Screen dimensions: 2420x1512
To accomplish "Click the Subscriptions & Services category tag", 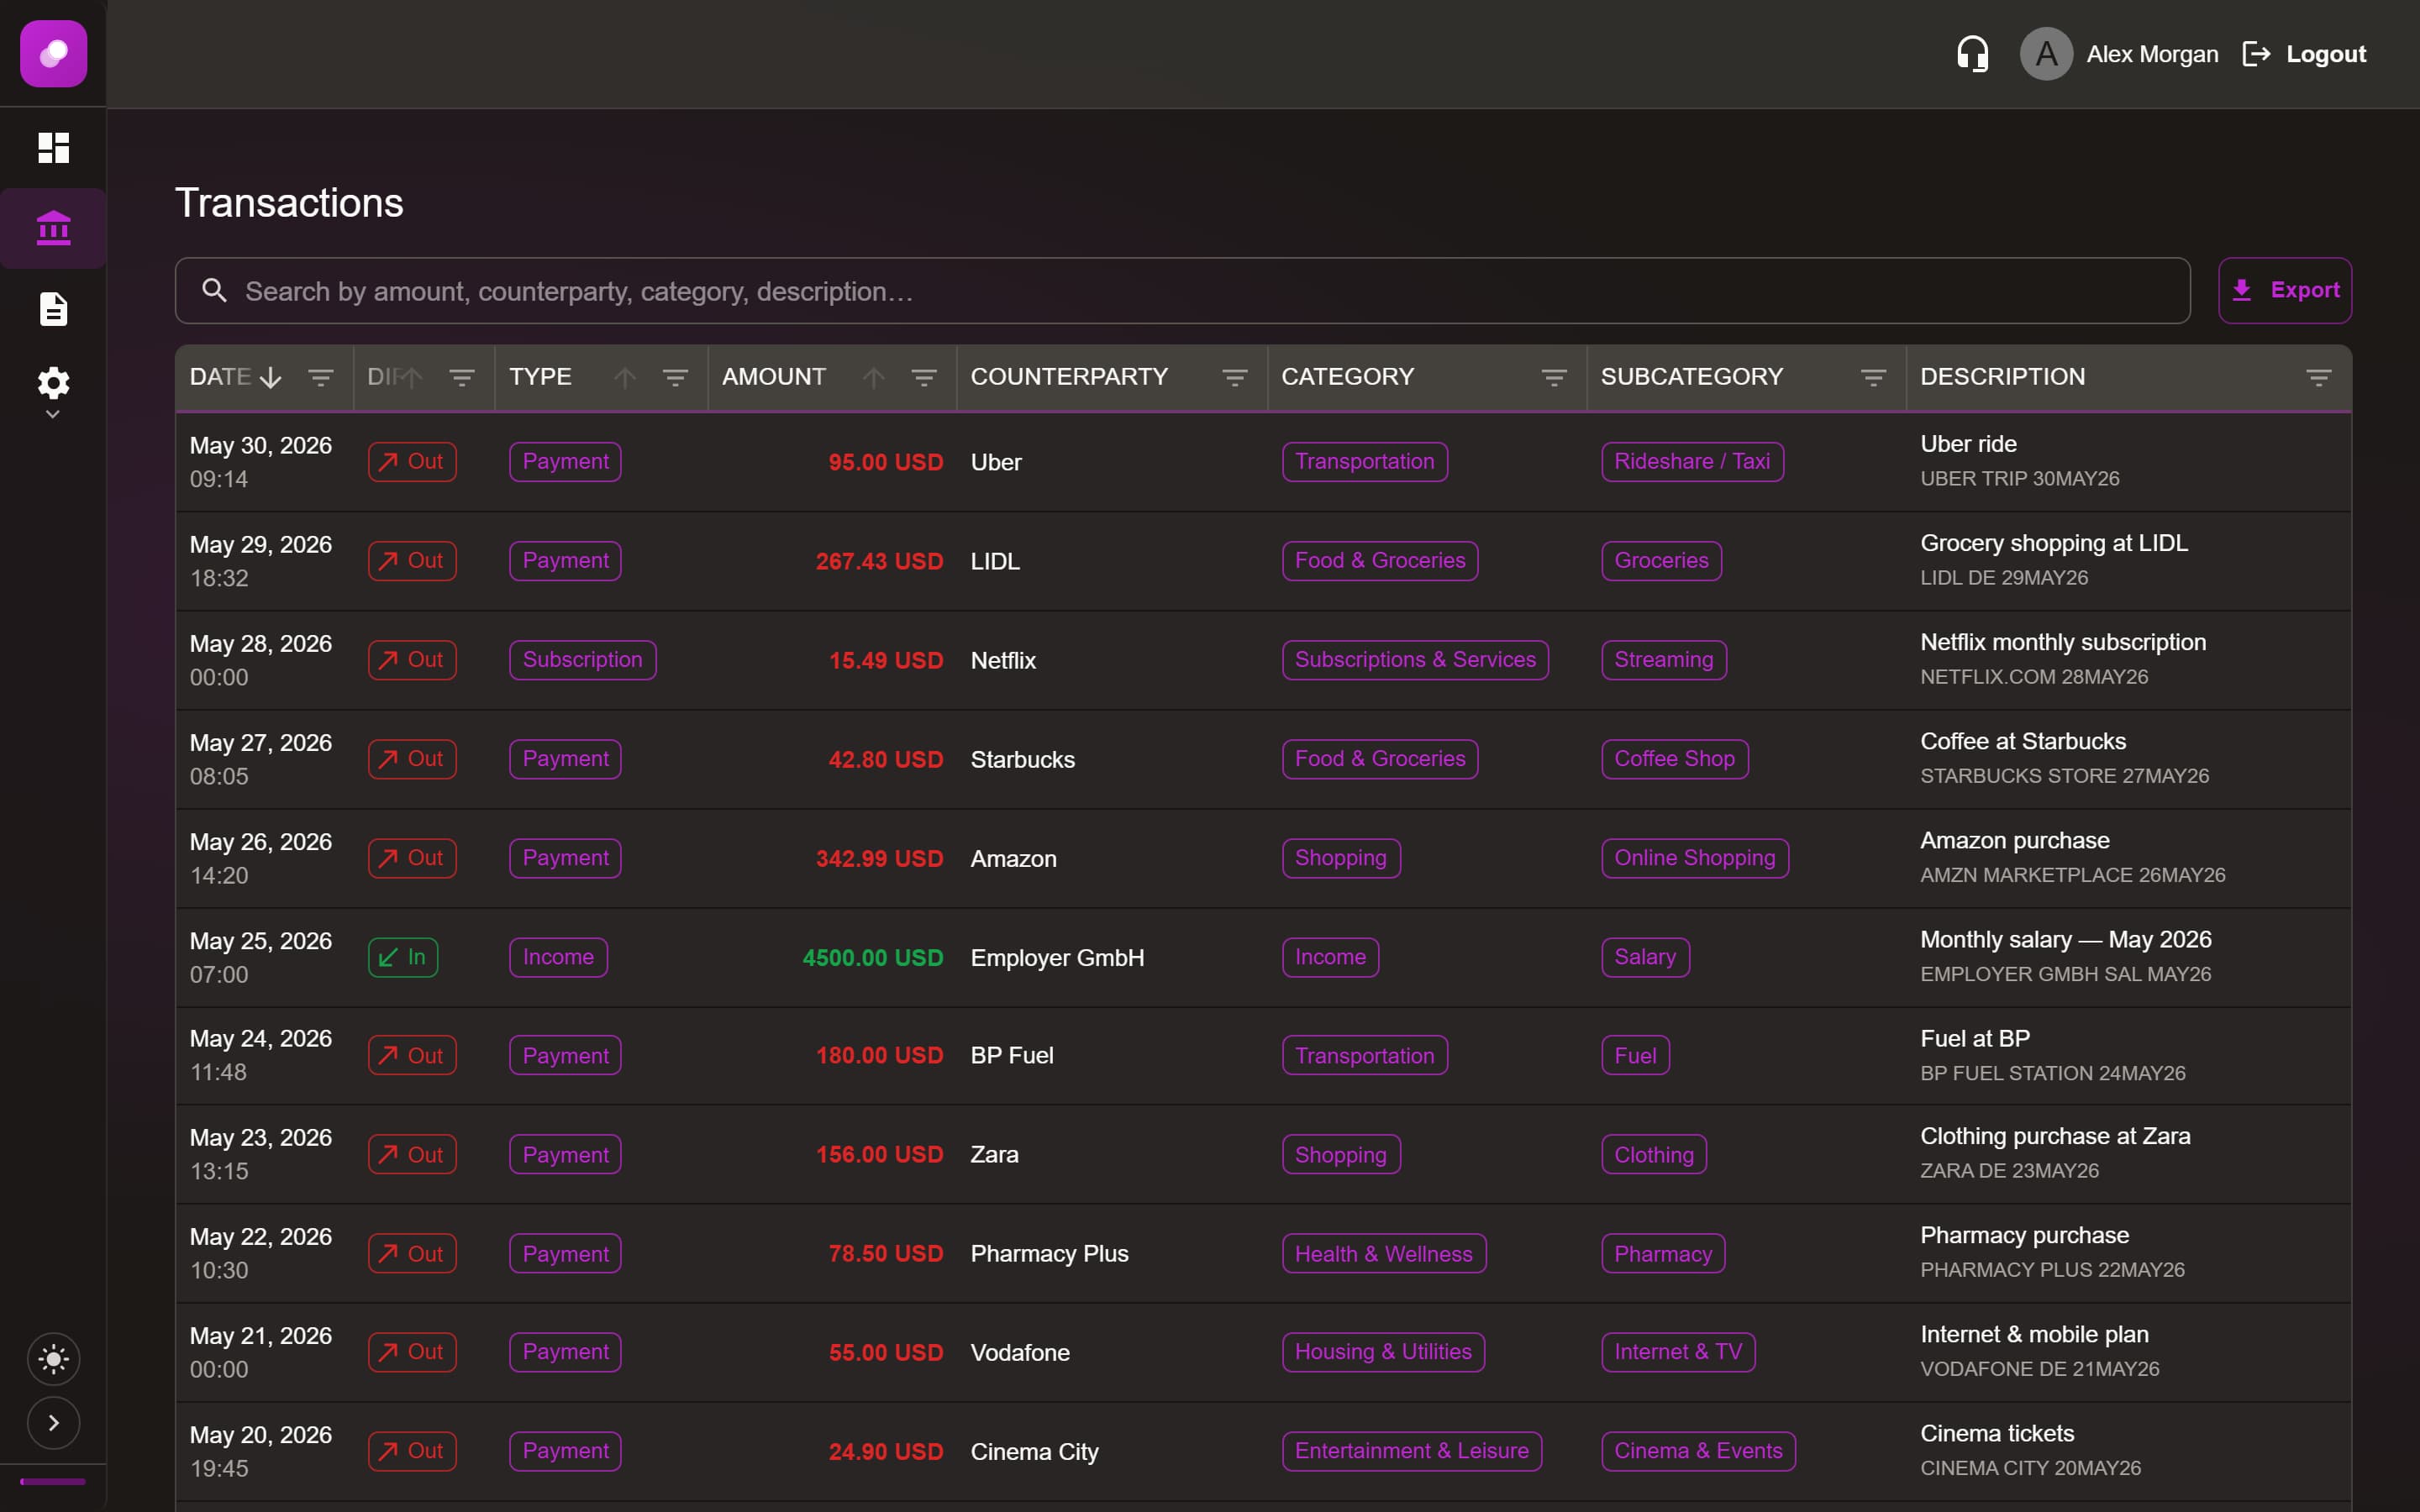I will [x=1415, y=660].
